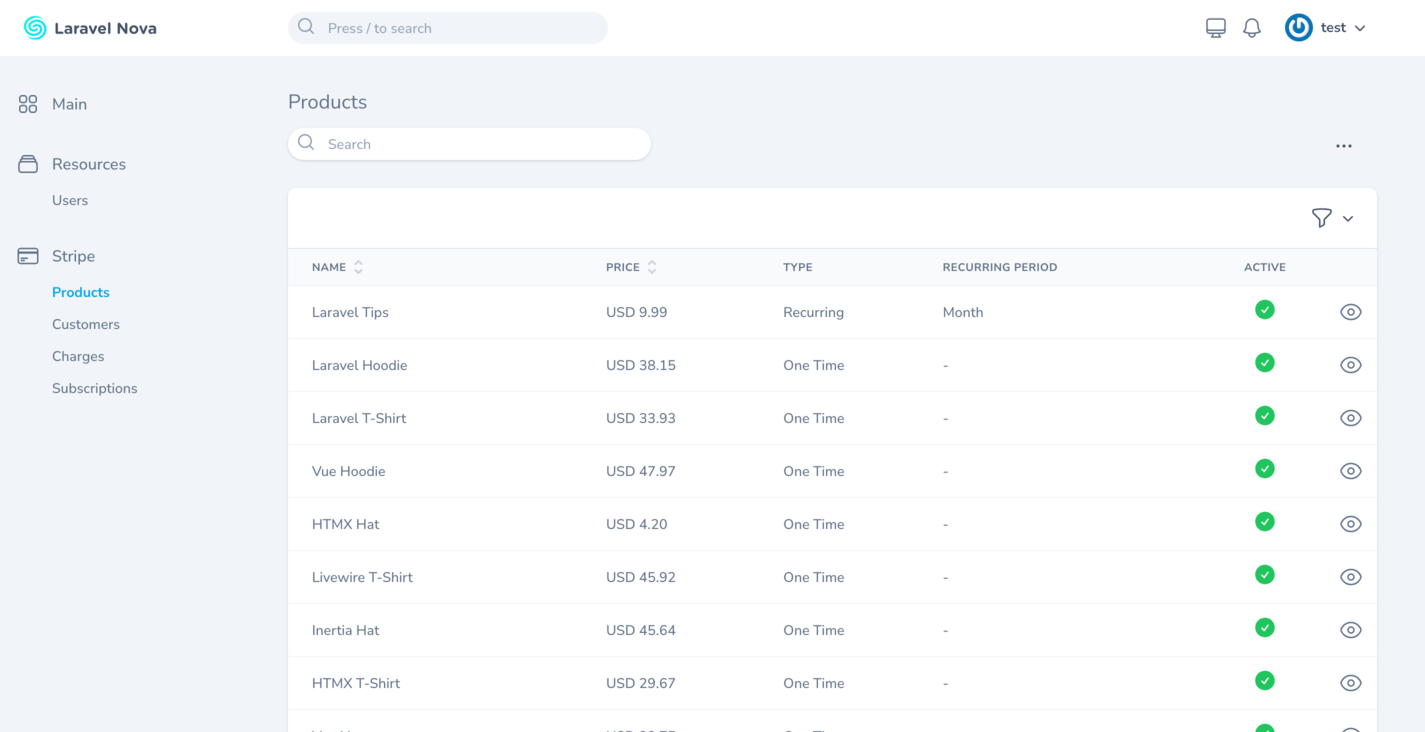This screenshot has width=1425, height=732.
Task: Click the 'Recurring' type cell
Action: coord(814,312)
